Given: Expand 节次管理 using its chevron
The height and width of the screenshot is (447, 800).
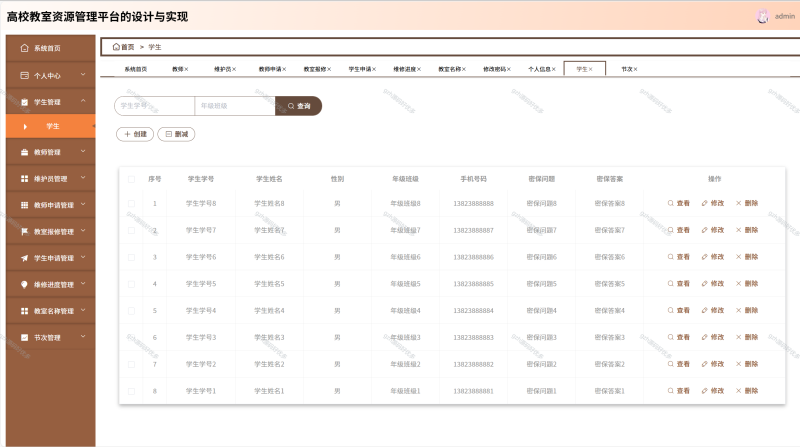Looking at the screenshot, I should pyautogui.click(x=83, y=337).
